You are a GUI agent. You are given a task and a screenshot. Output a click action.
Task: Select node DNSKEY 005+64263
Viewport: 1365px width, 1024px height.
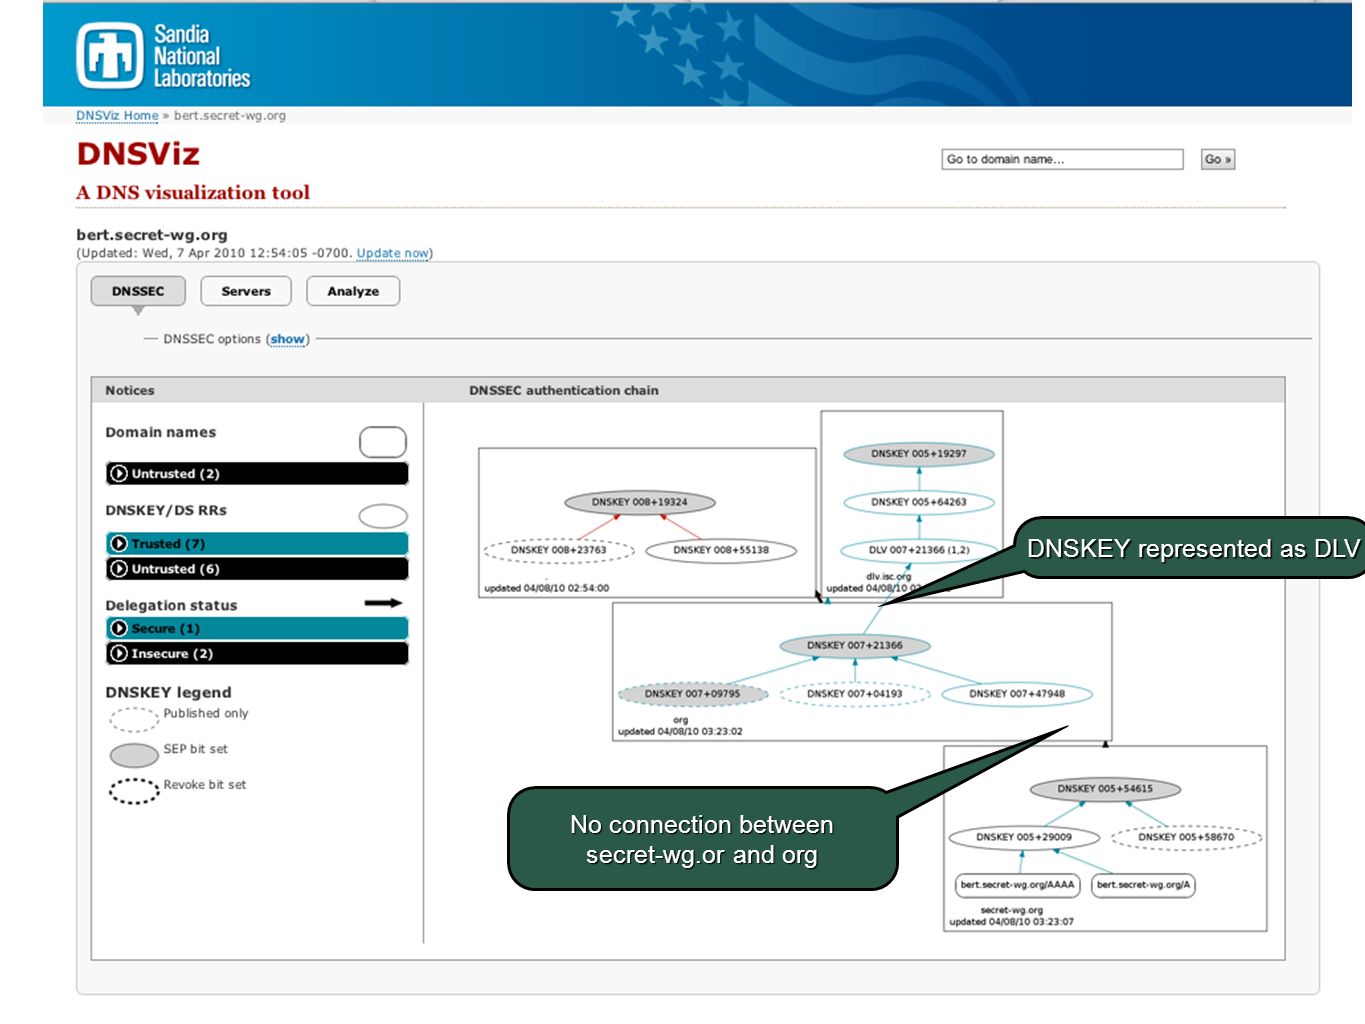coord(919,502)
